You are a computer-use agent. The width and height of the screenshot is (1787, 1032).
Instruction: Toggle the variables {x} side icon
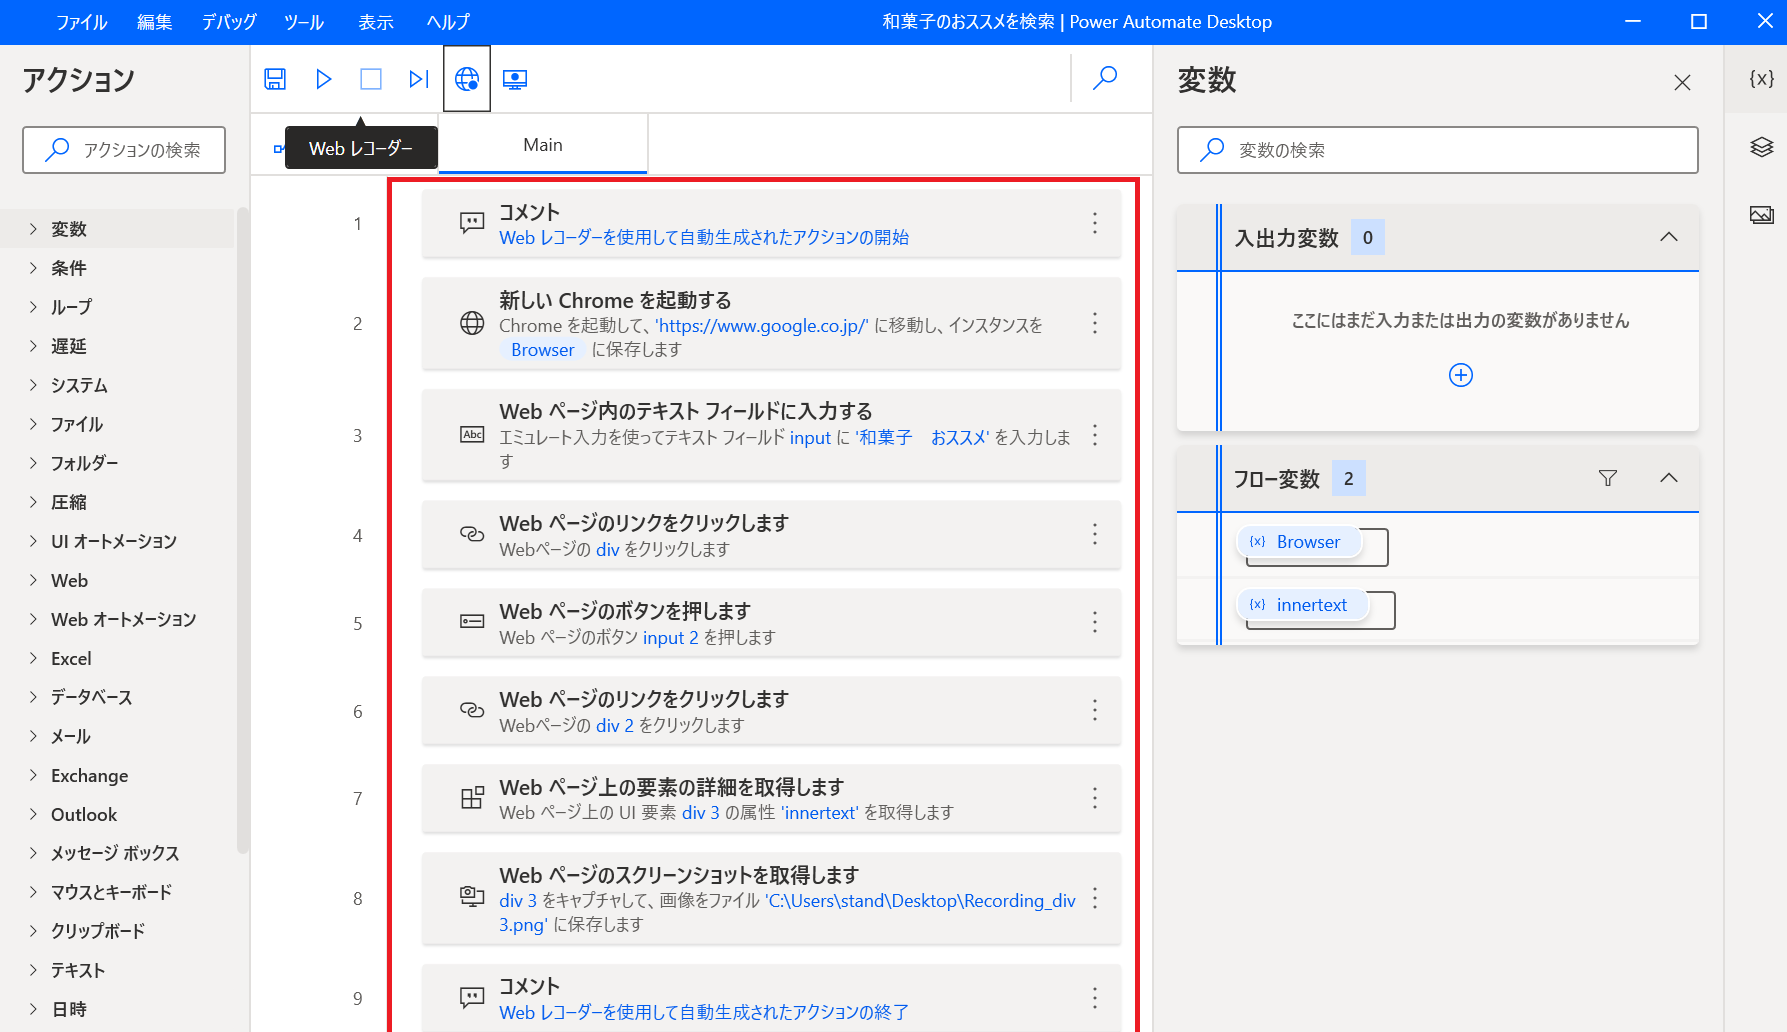tap(1761, 78)
